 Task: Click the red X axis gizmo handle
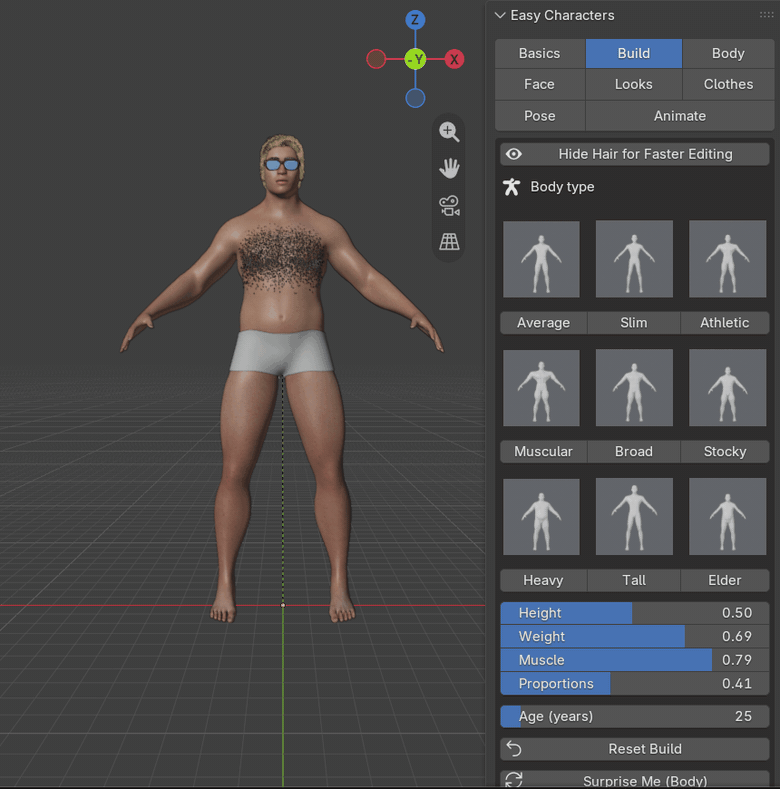click(x=454, y=59)
